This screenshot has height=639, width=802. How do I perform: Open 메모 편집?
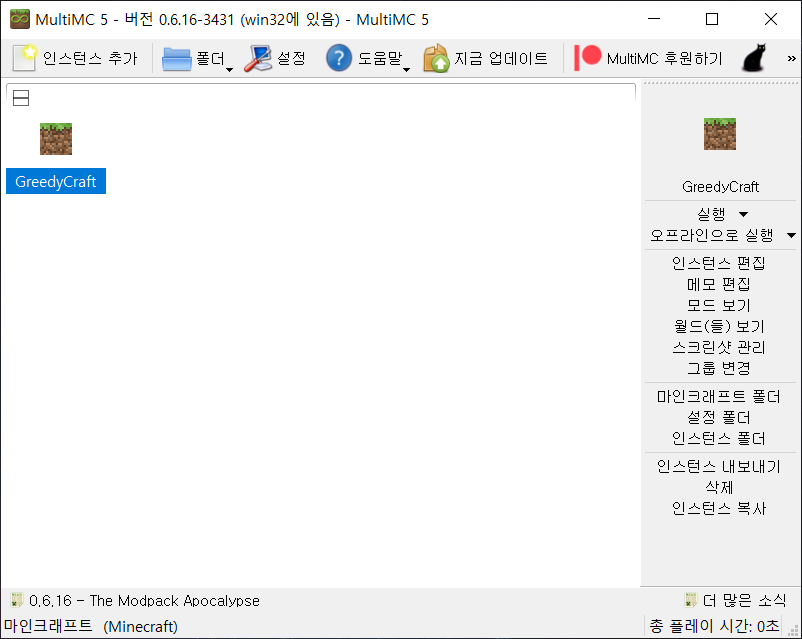(x=719, y=284)
